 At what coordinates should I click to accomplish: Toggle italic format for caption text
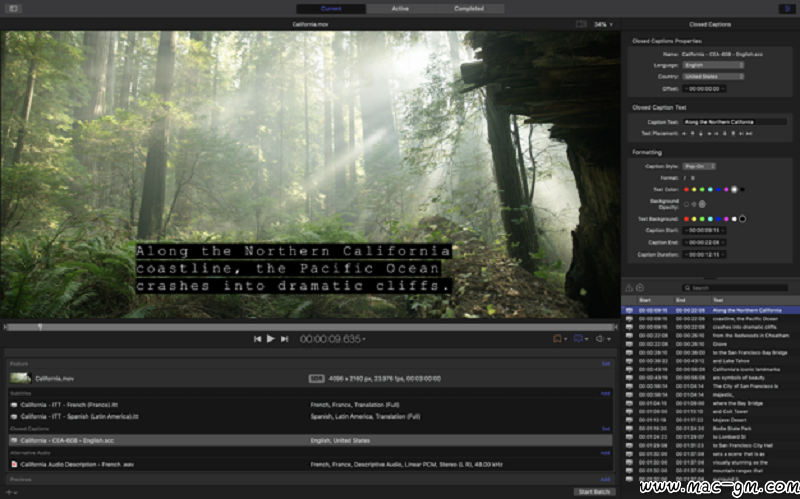tap(685, 178)
